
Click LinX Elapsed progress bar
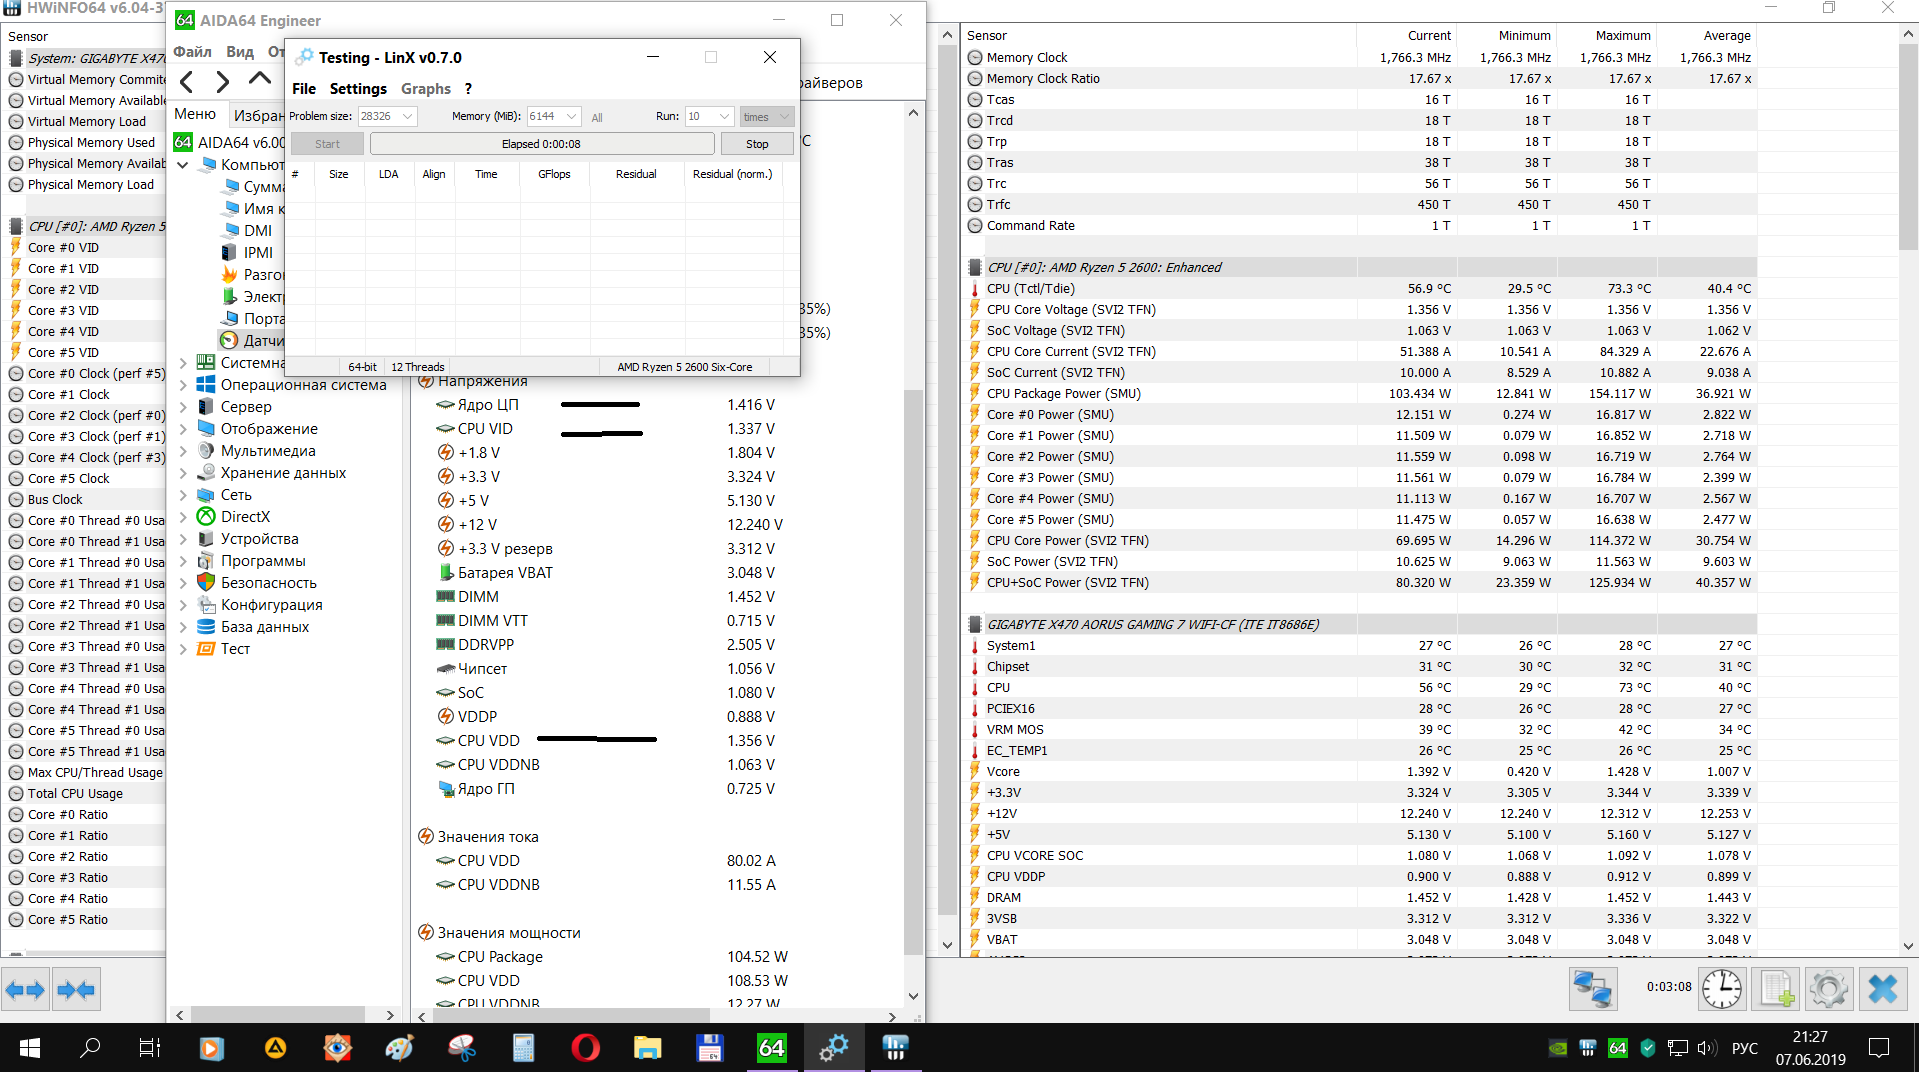click(x=542, y=144)
